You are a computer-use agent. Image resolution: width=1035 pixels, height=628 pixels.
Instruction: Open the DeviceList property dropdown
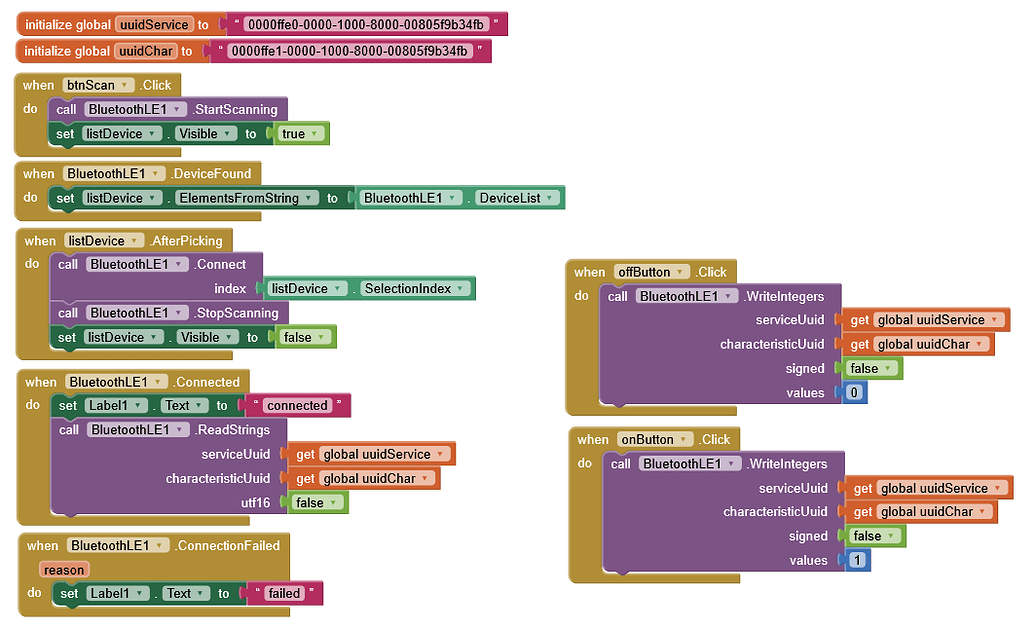[517, 198]
